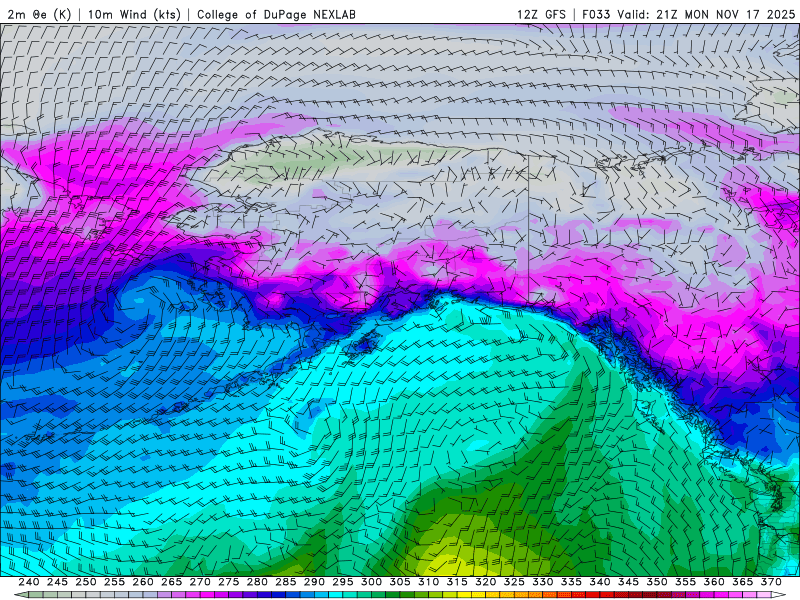Click the 350 value on the color scale
Image resolution: width=800 pixels, height=600 pixels.
657,582
